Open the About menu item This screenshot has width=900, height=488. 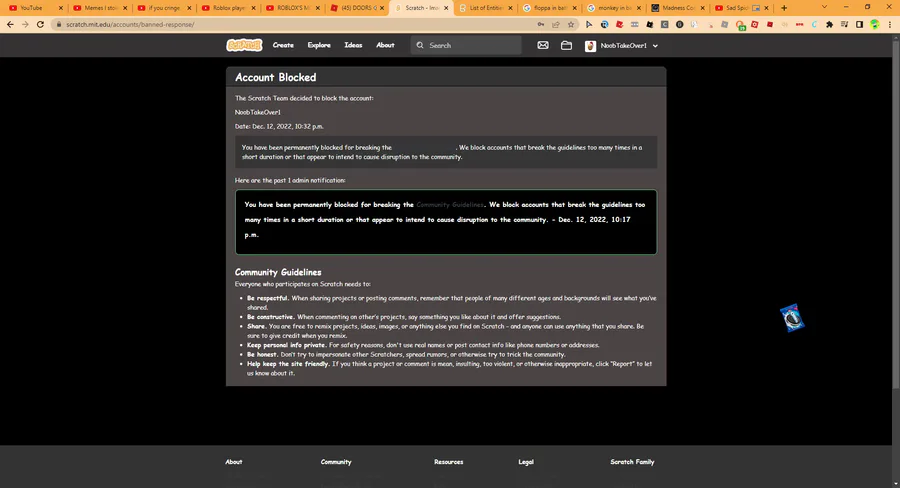point(385,45)
